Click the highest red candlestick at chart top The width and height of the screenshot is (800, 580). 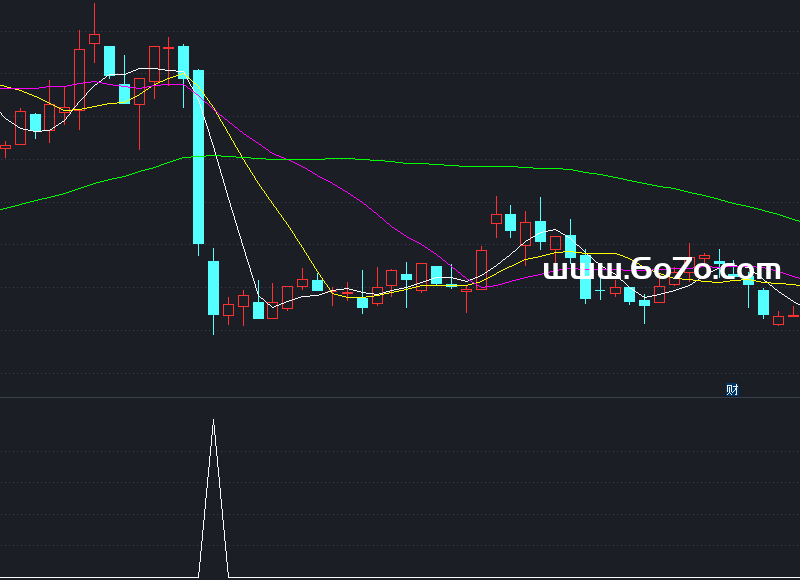click(95, 39)
